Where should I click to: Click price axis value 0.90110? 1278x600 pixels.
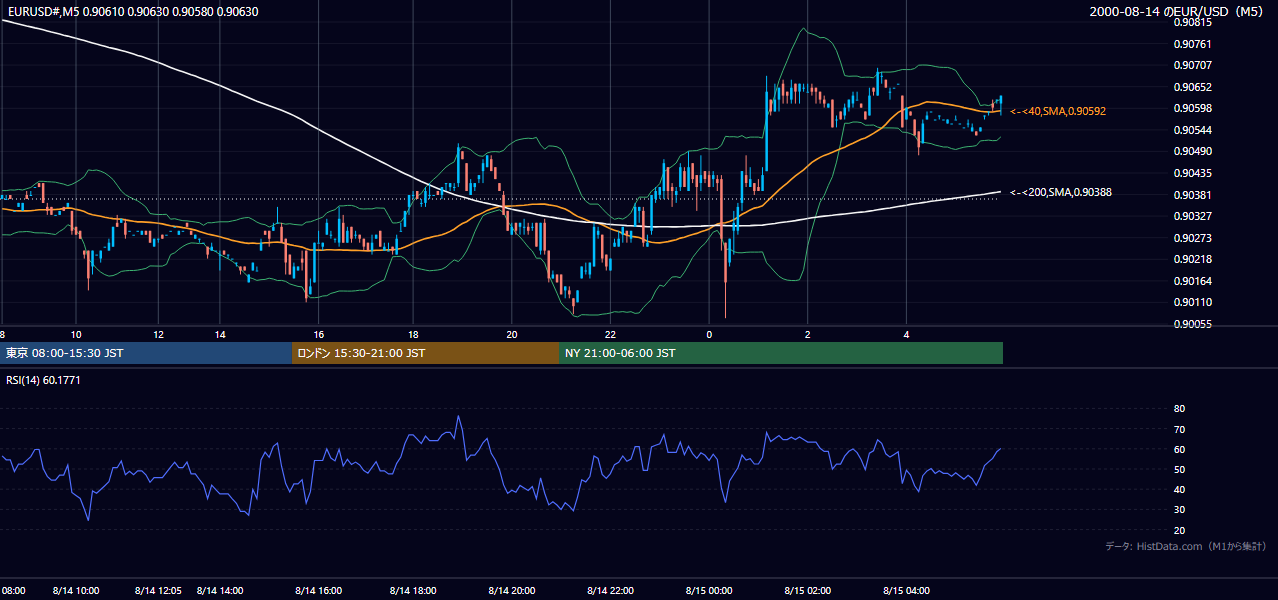tap(1192, 302)
